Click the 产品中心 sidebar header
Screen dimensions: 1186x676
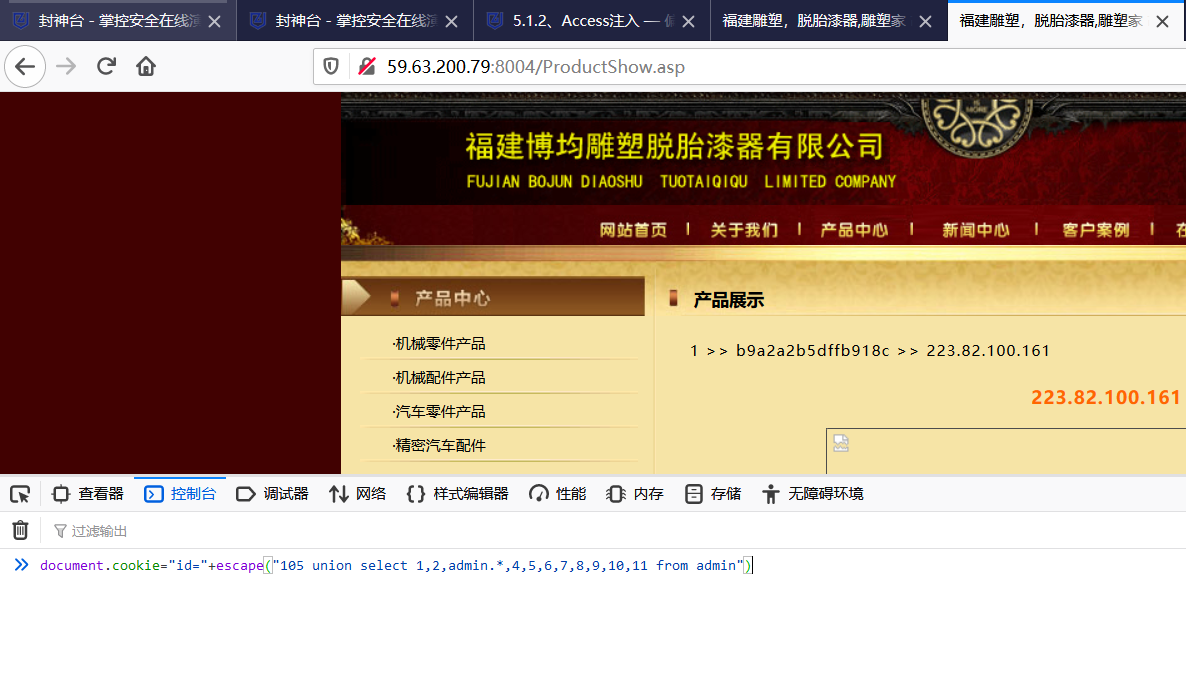(x=493, y=297)
